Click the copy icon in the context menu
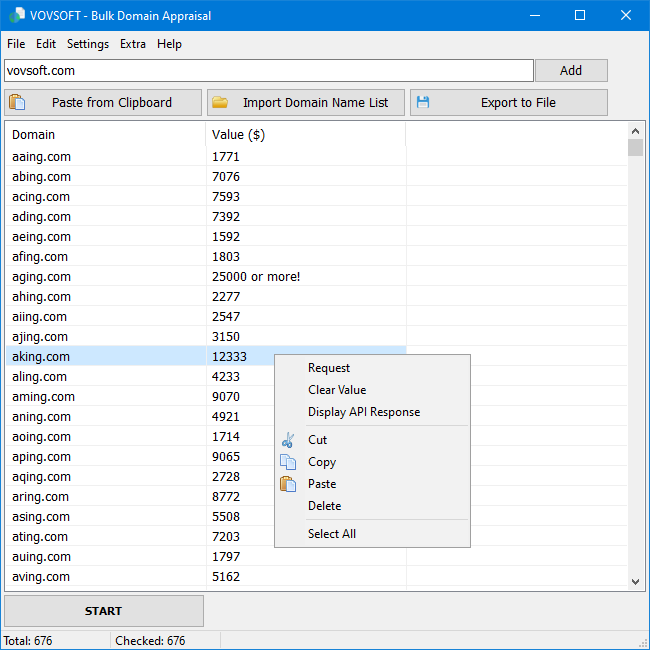 point(288,462)
